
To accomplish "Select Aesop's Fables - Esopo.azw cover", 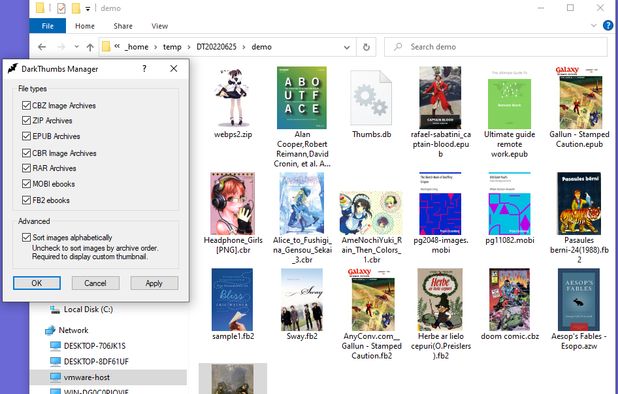I will 579,299.
